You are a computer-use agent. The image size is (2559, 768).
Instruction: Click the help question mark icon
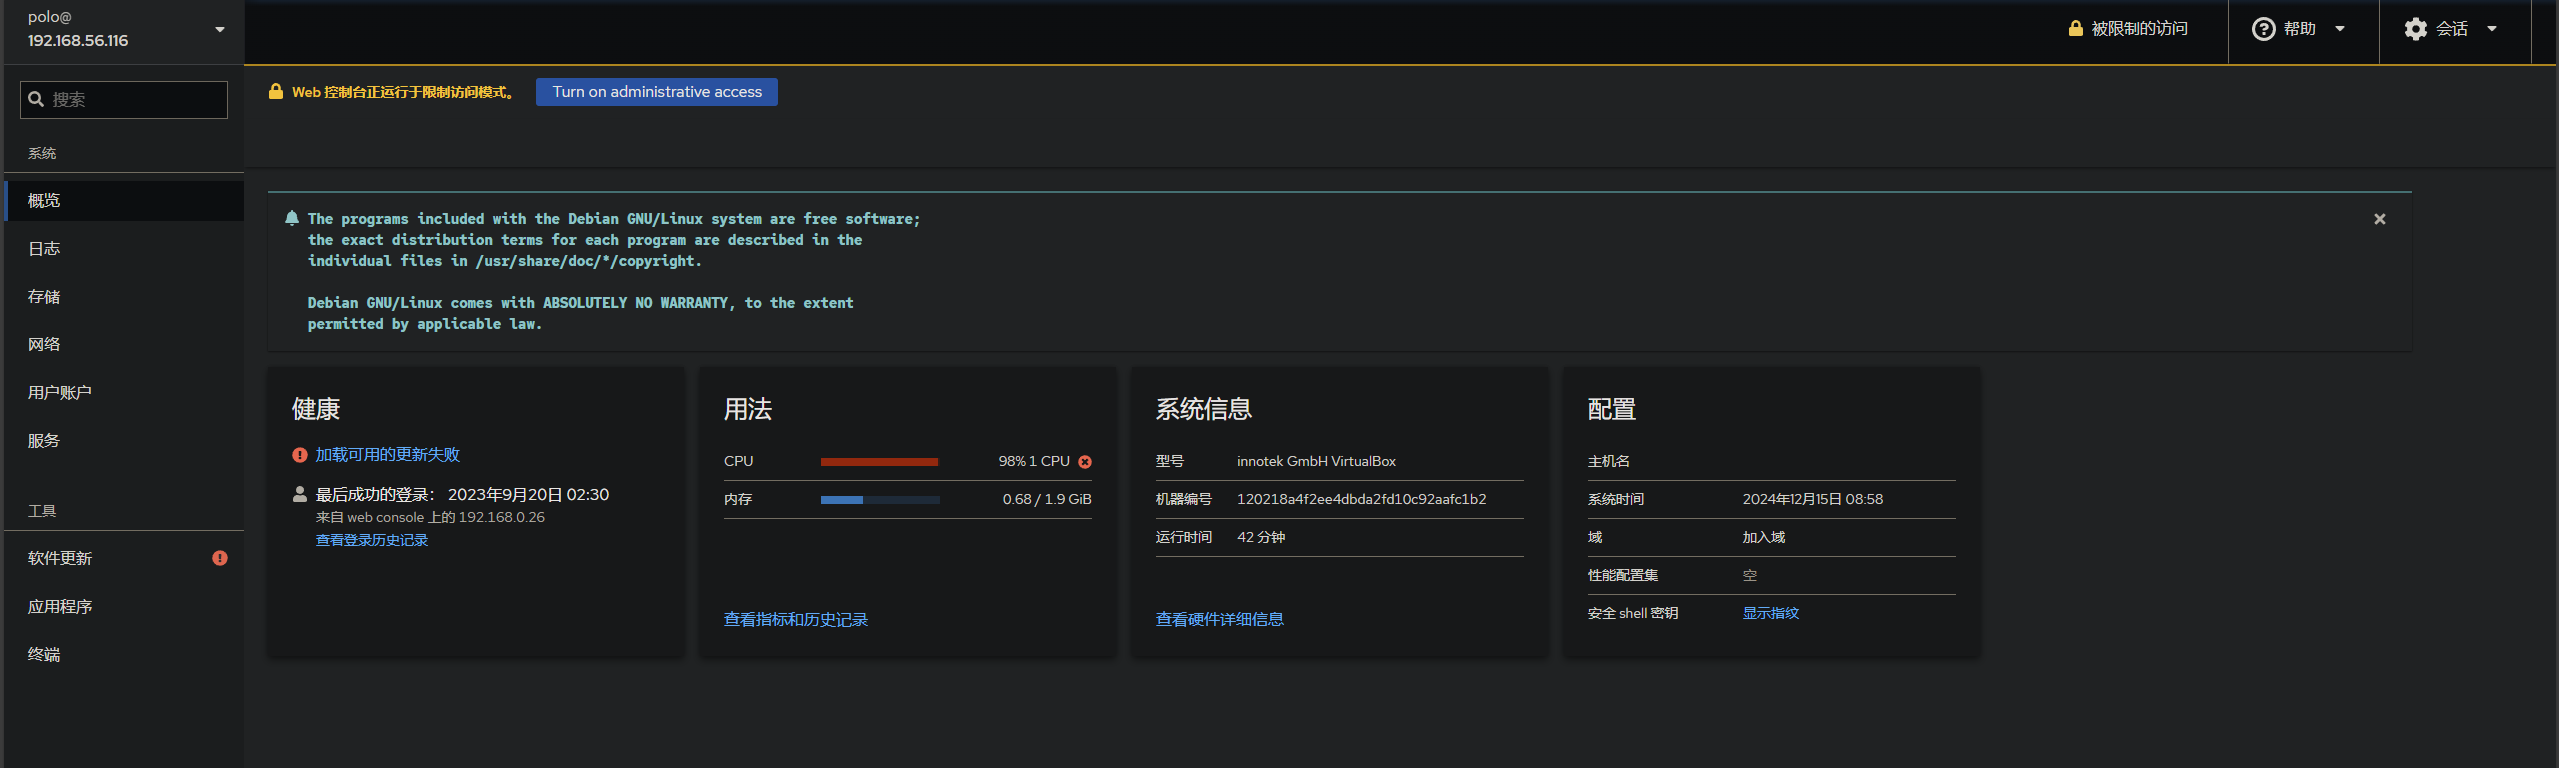2263,29
